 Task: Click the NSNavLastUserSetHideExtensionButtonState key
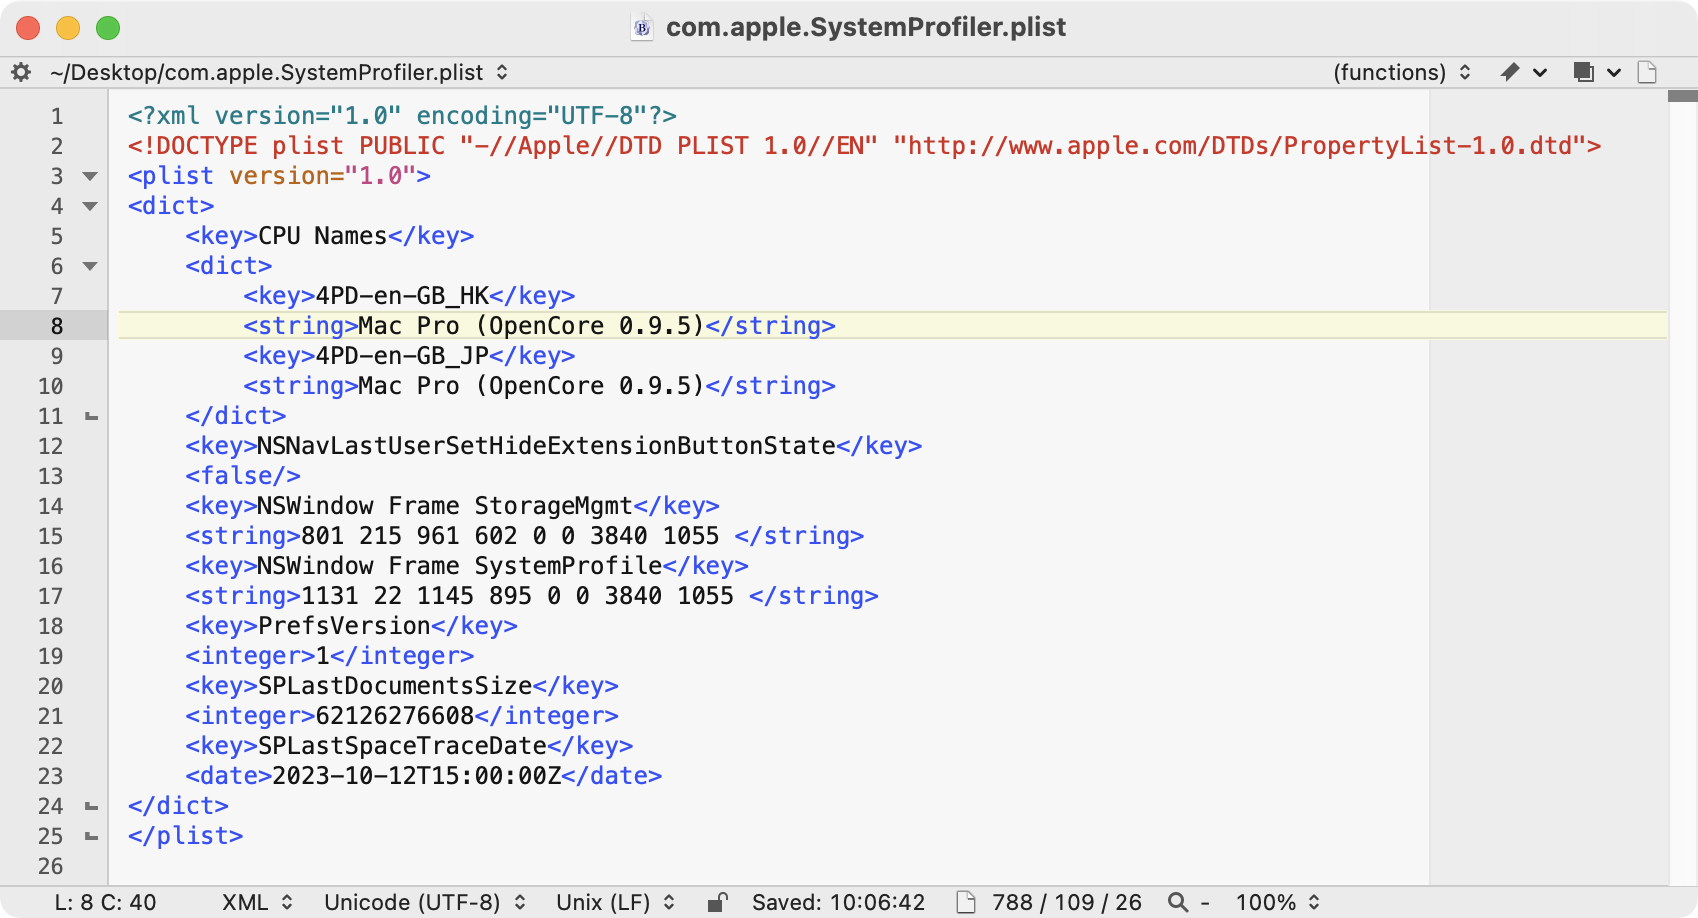click(x=554, y=446)
